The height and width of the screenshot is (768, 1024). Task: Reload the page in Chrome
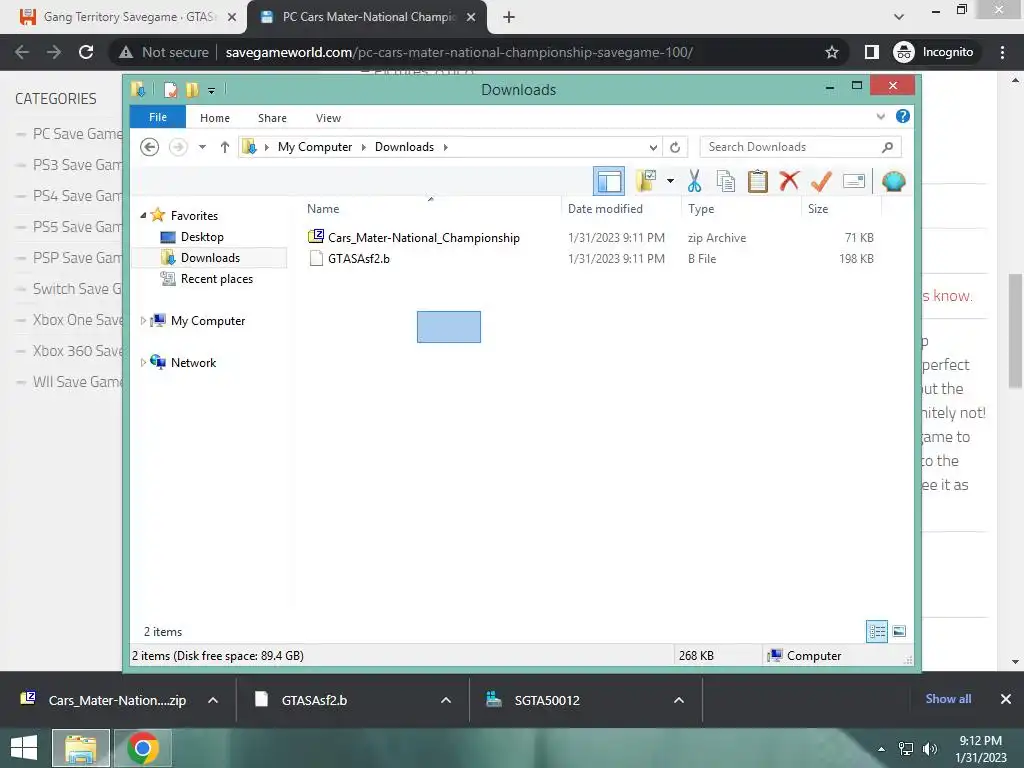click(86, 52)
